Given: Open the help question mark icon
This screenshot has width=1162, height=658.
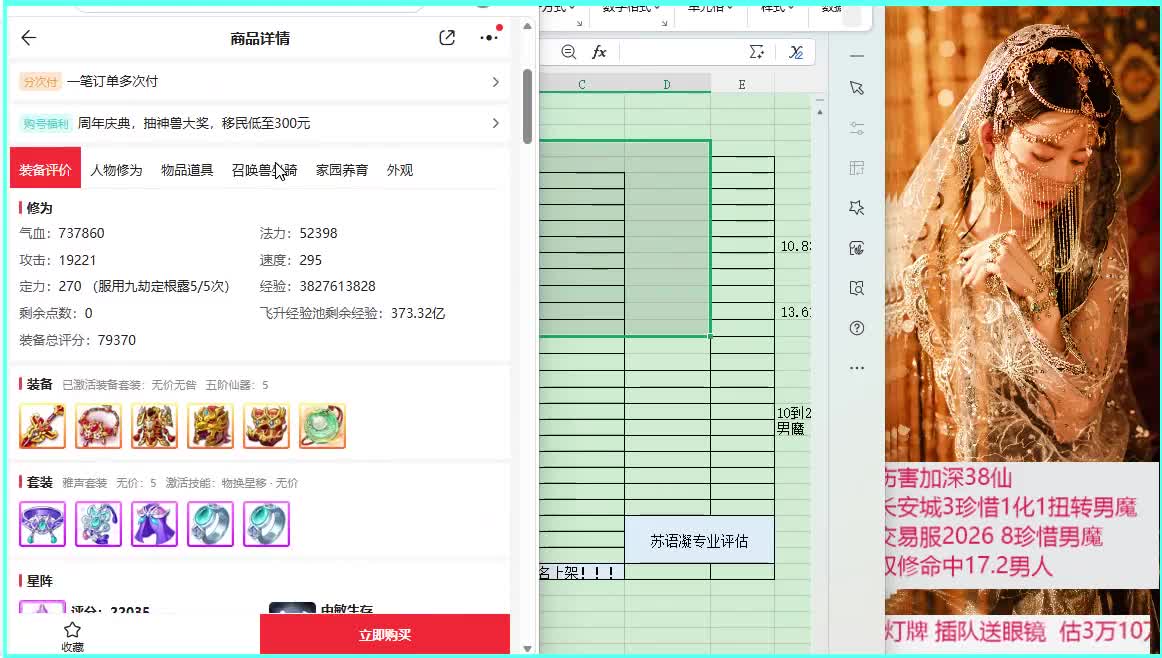Looking at the screenshot, I should point(857,328).
